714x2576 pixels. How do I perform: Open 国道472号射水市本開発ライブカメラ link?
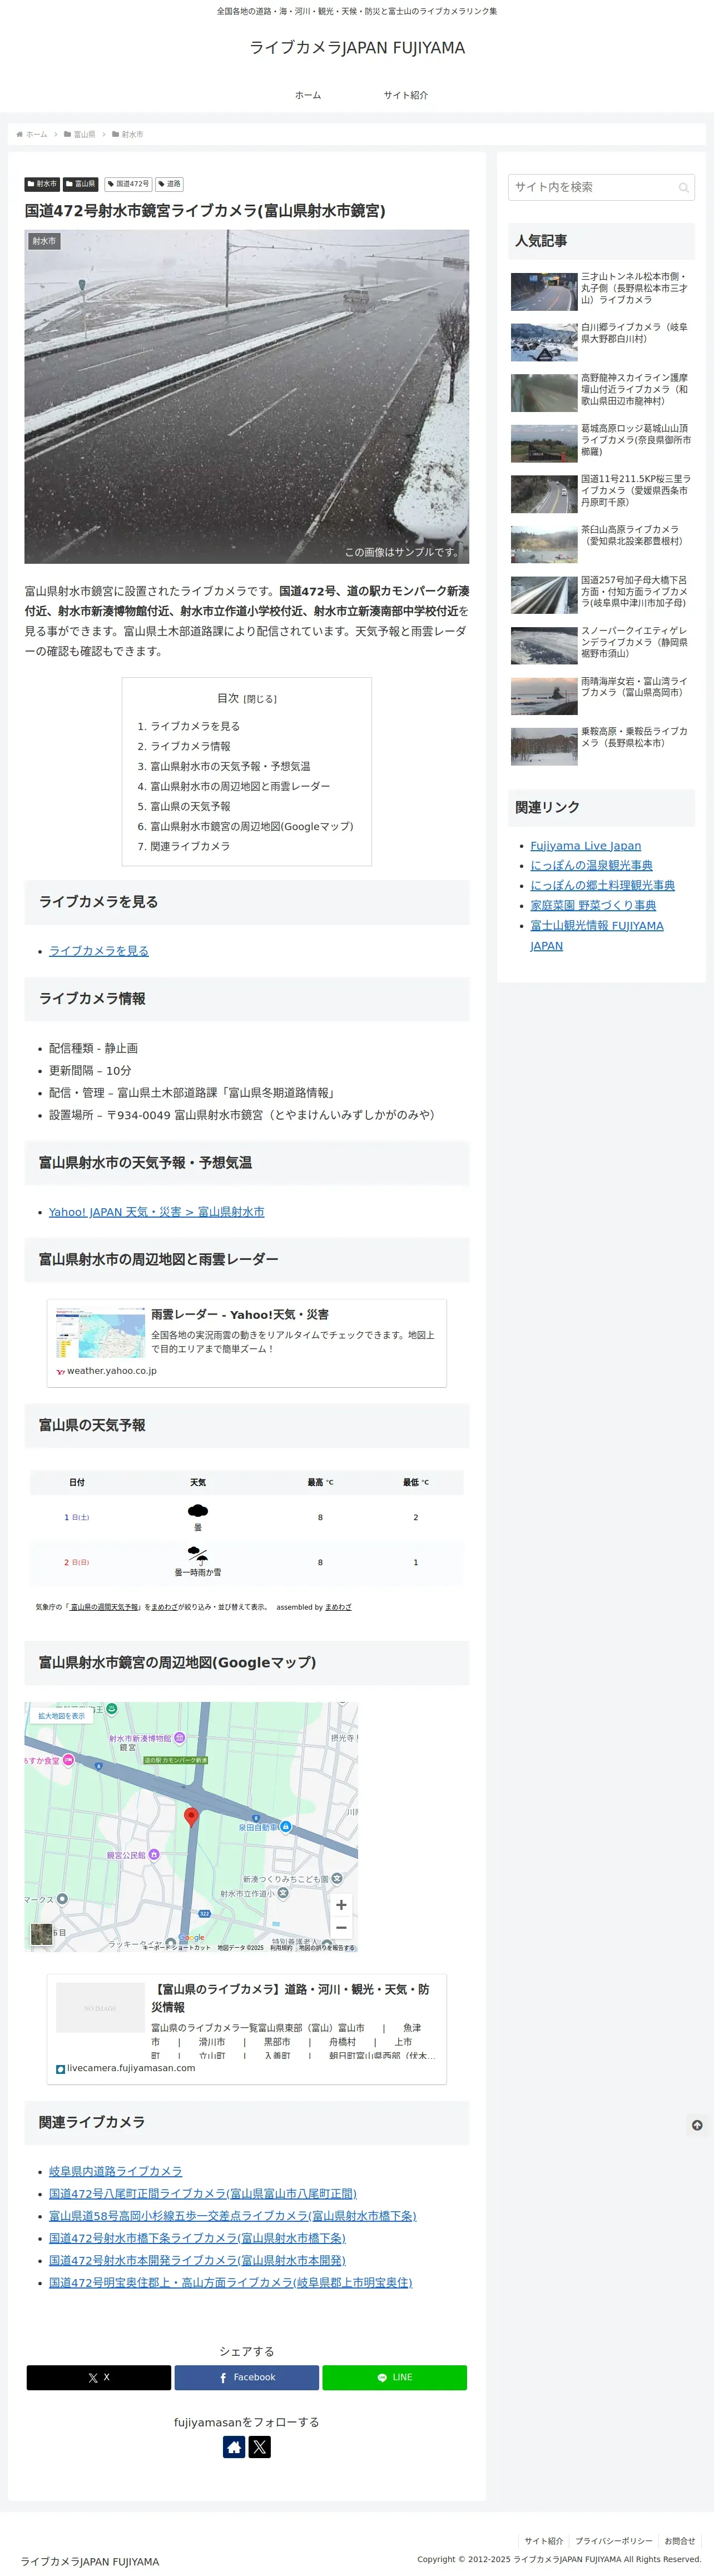[x=197, y=2260]
